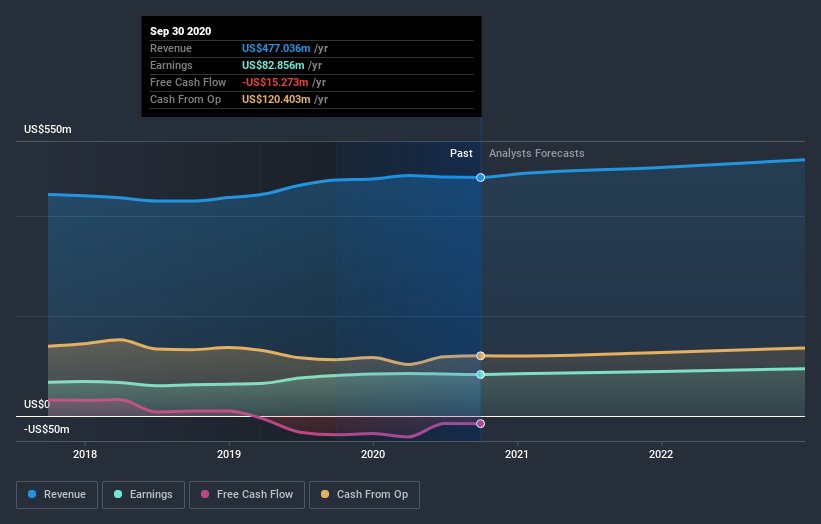Screen dimensions: 821x524
Task: Click the Analysts Forecasts label
Action: pos(537,153)
